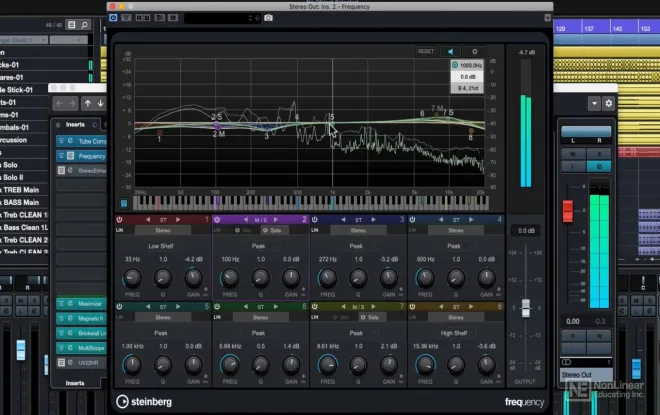This screenshot has height=415, width=660.
Task: Click the up arrow in the channel settings toolbar
Action: click(x=88, y=103)
